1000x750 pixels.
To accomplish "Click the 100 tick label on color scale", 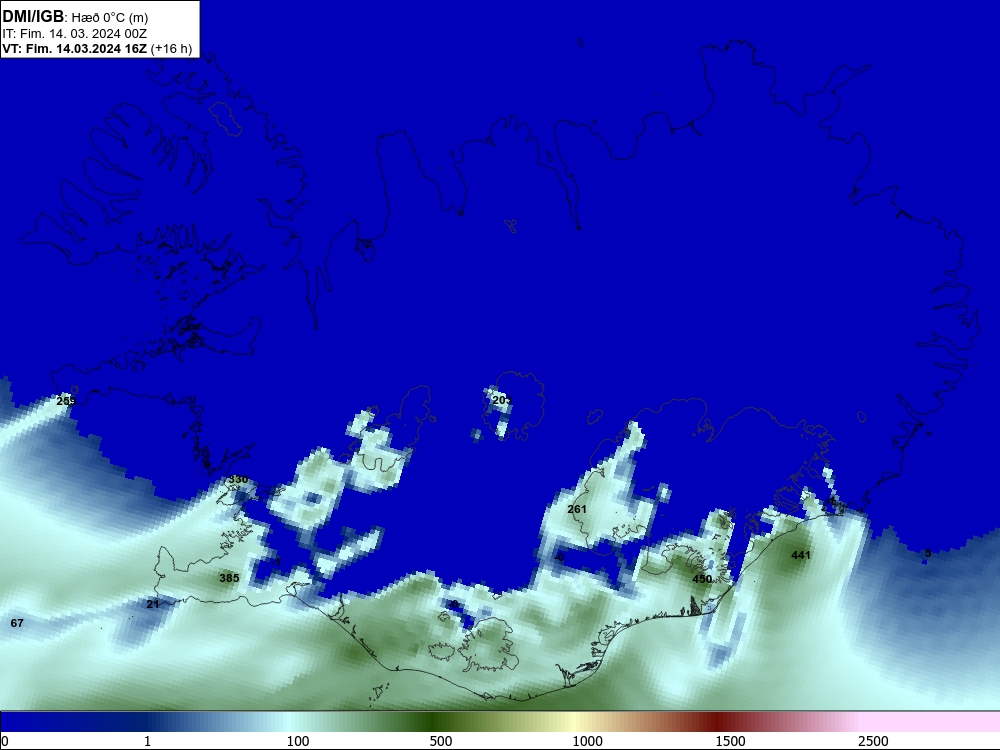I will click(298, 741).
